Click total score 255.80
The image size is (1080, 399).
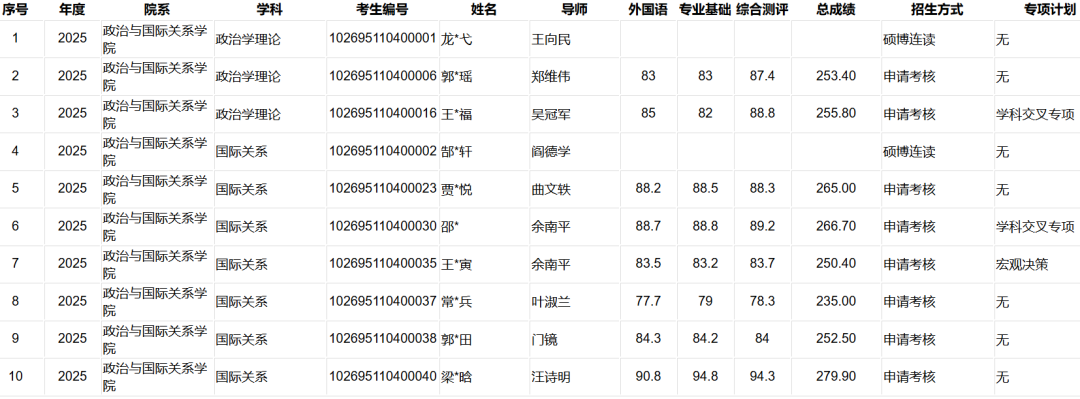(x=835, y=114)
